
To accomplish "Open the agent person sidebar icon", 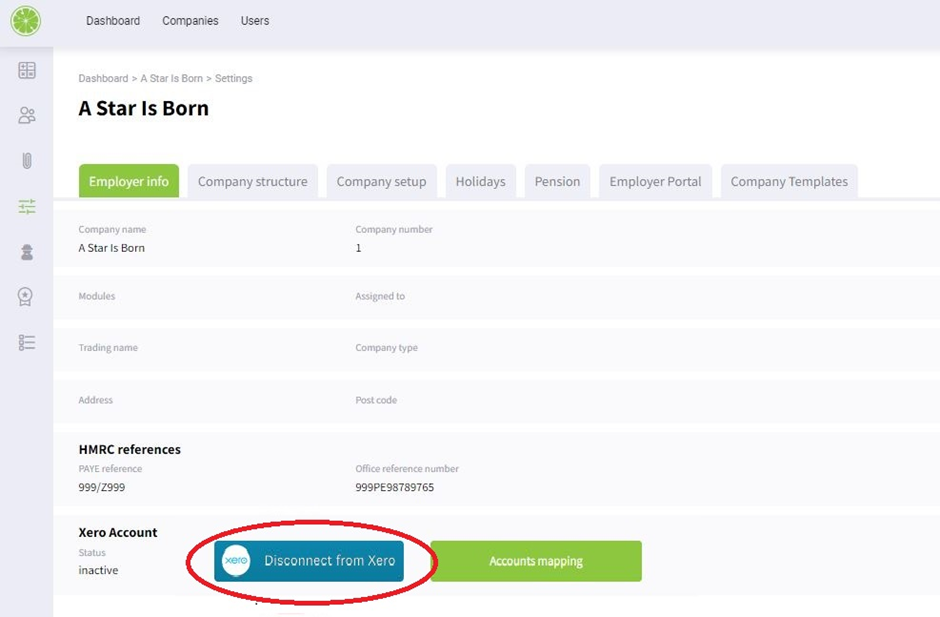I will click(27, 252).
